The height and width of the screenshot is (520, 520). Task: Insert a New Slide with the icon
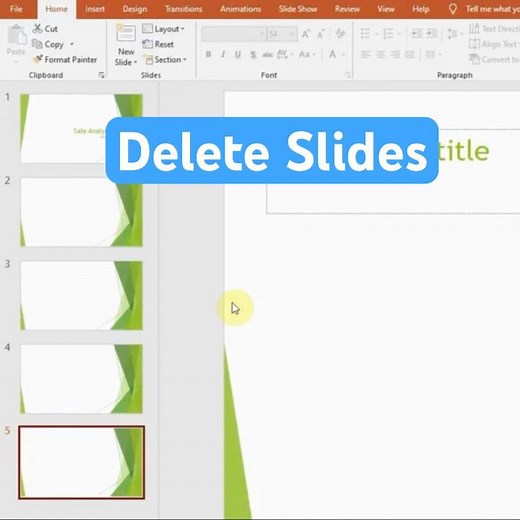coord(126,33)
